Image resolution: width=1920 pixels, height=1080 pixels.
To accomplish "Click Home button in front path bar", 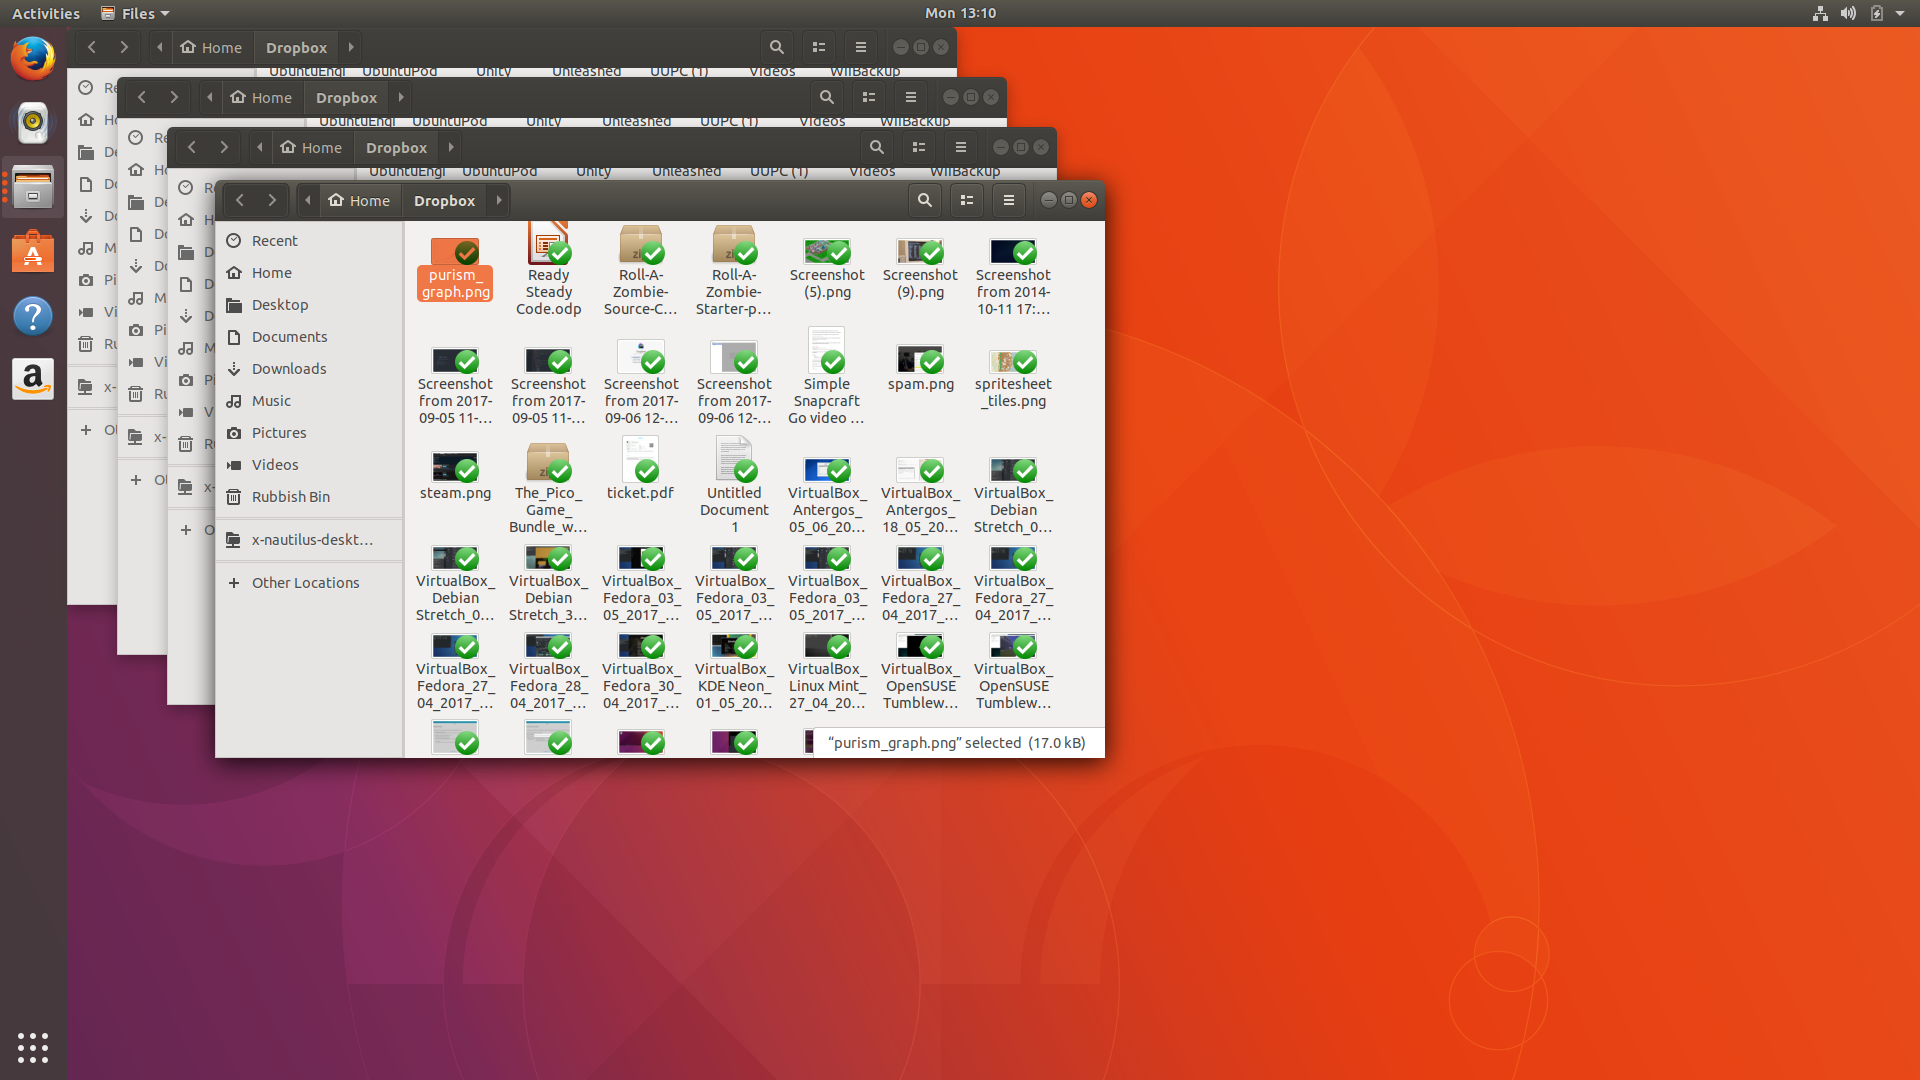I will click(360, 200).
